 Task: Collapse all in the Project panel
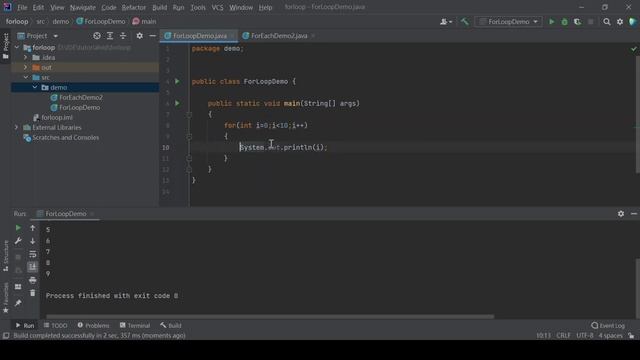[123, 36]
